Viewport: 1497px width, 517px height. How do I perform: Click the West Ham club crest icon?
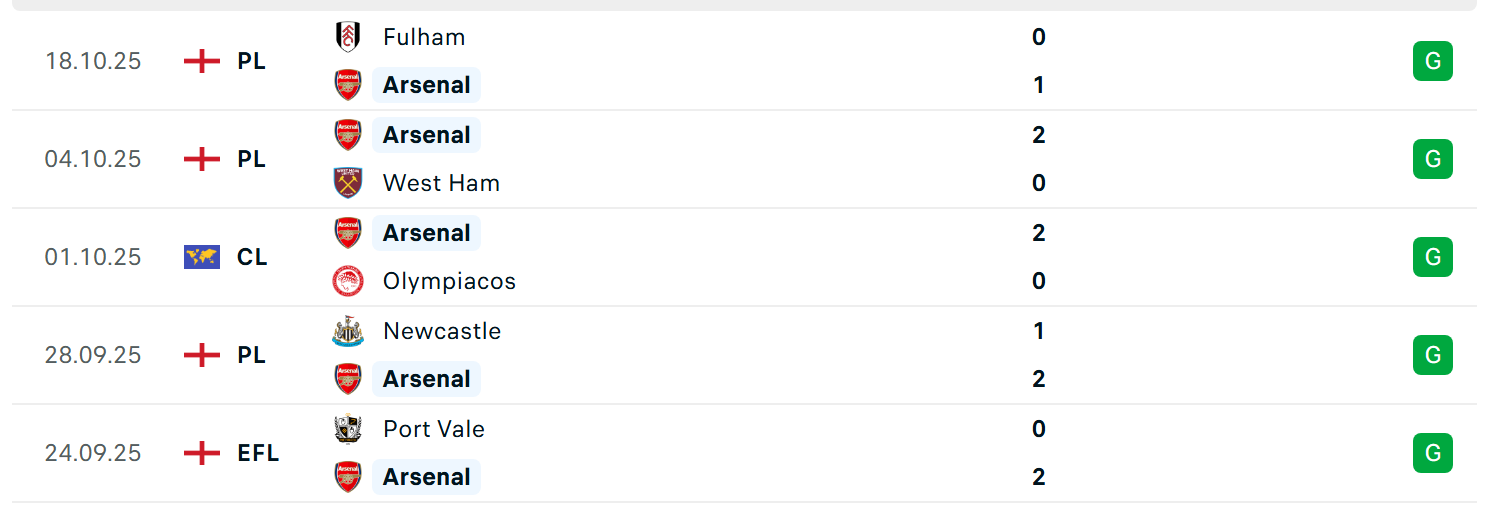point(347,183)
